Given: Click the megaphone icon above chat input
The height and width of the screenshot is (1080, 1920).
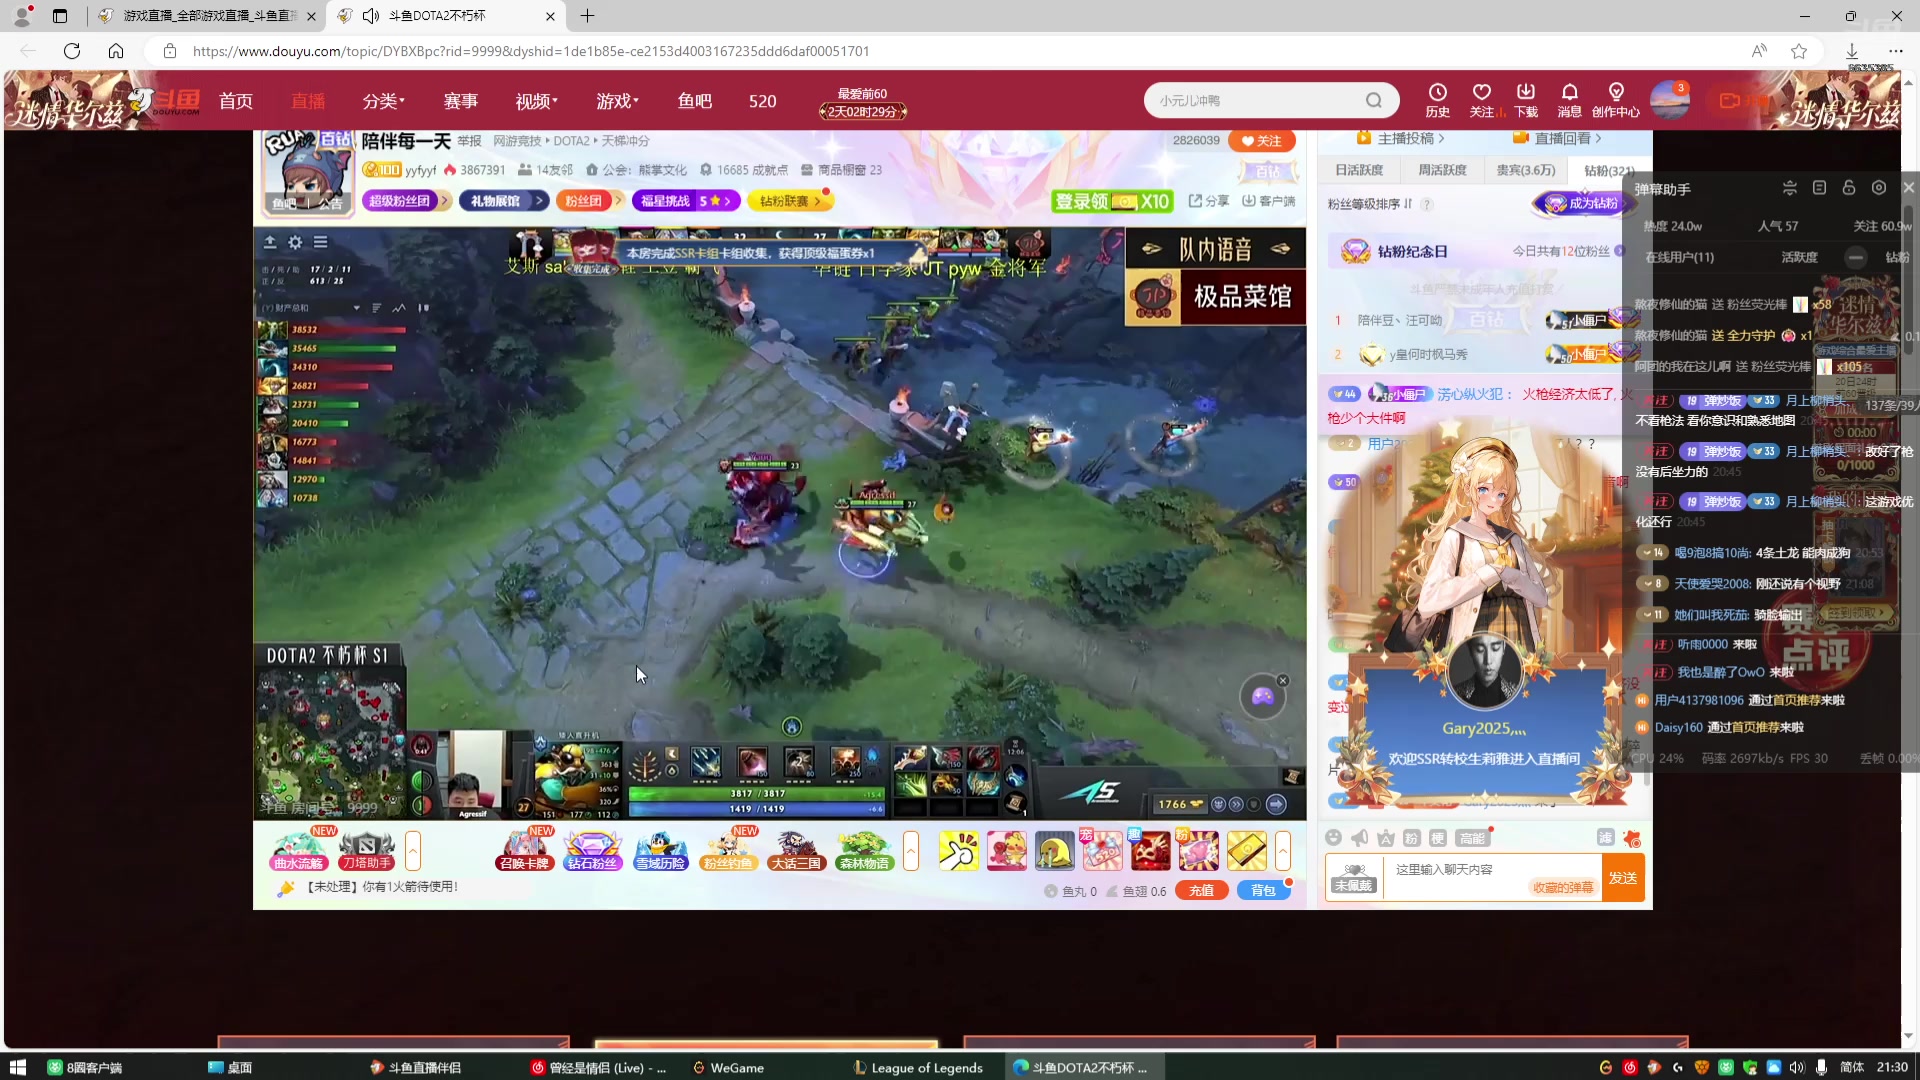Looking at the screenshot, I should 1359,838.
